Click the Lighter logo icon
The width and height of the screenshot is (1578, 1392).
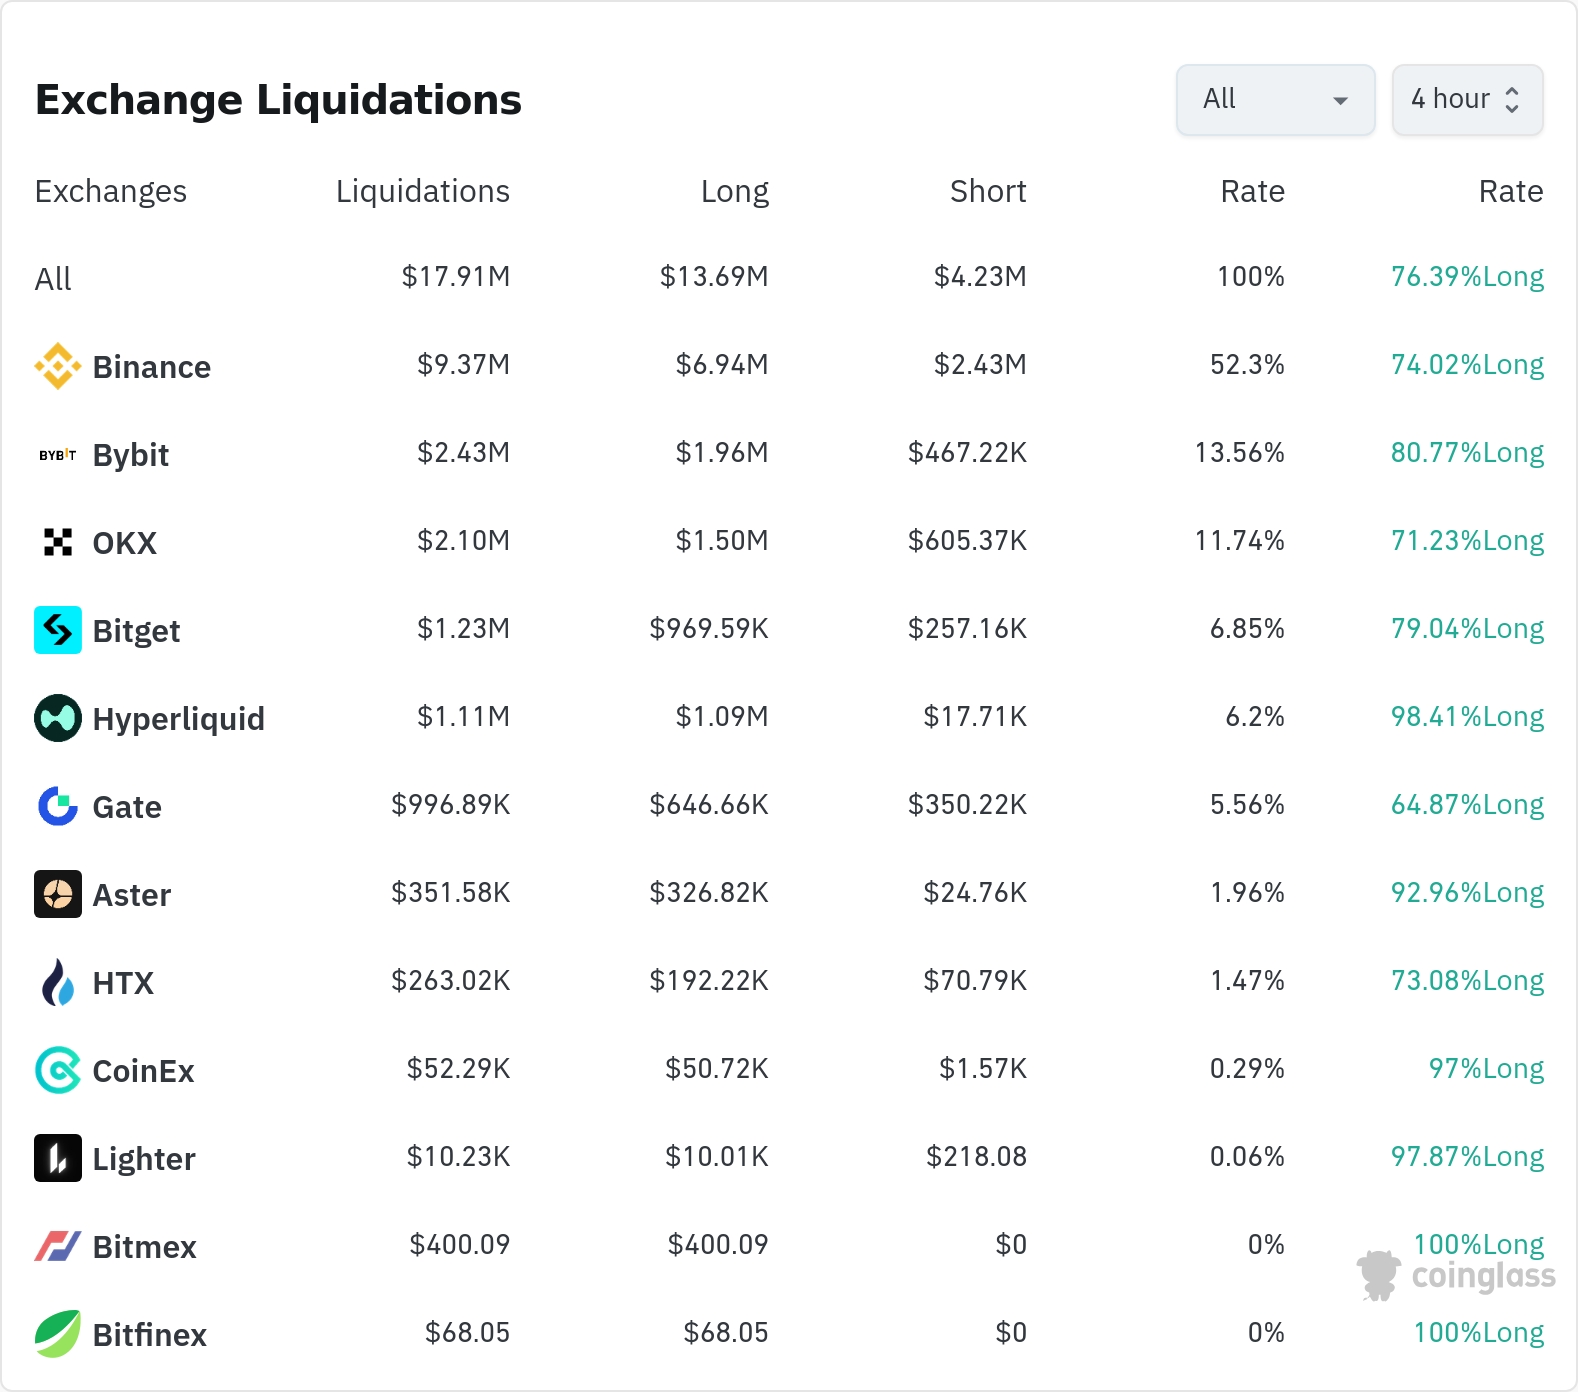click(x=58, y=1158)
